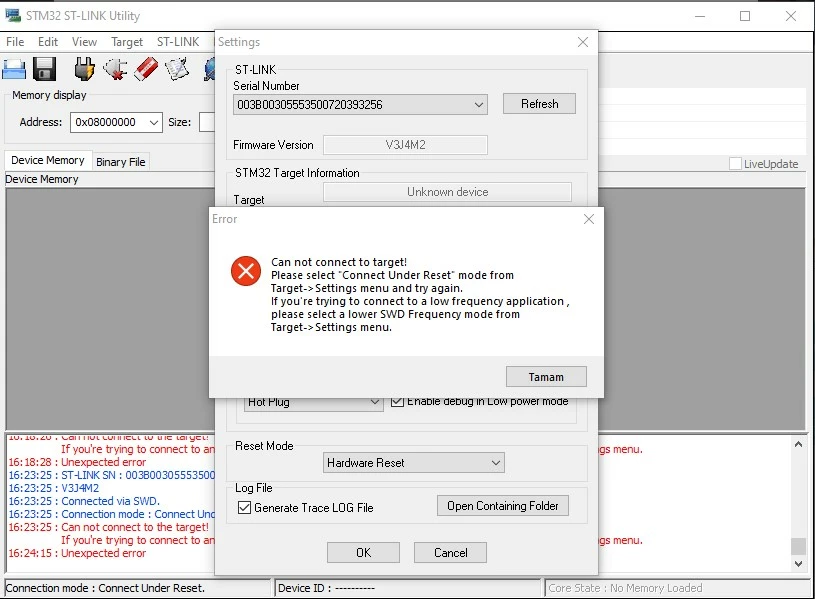Image resolution: width=815 pixels, height=599 pixels.
Task: Open the Edit menu
Action: tap(48, 42)
